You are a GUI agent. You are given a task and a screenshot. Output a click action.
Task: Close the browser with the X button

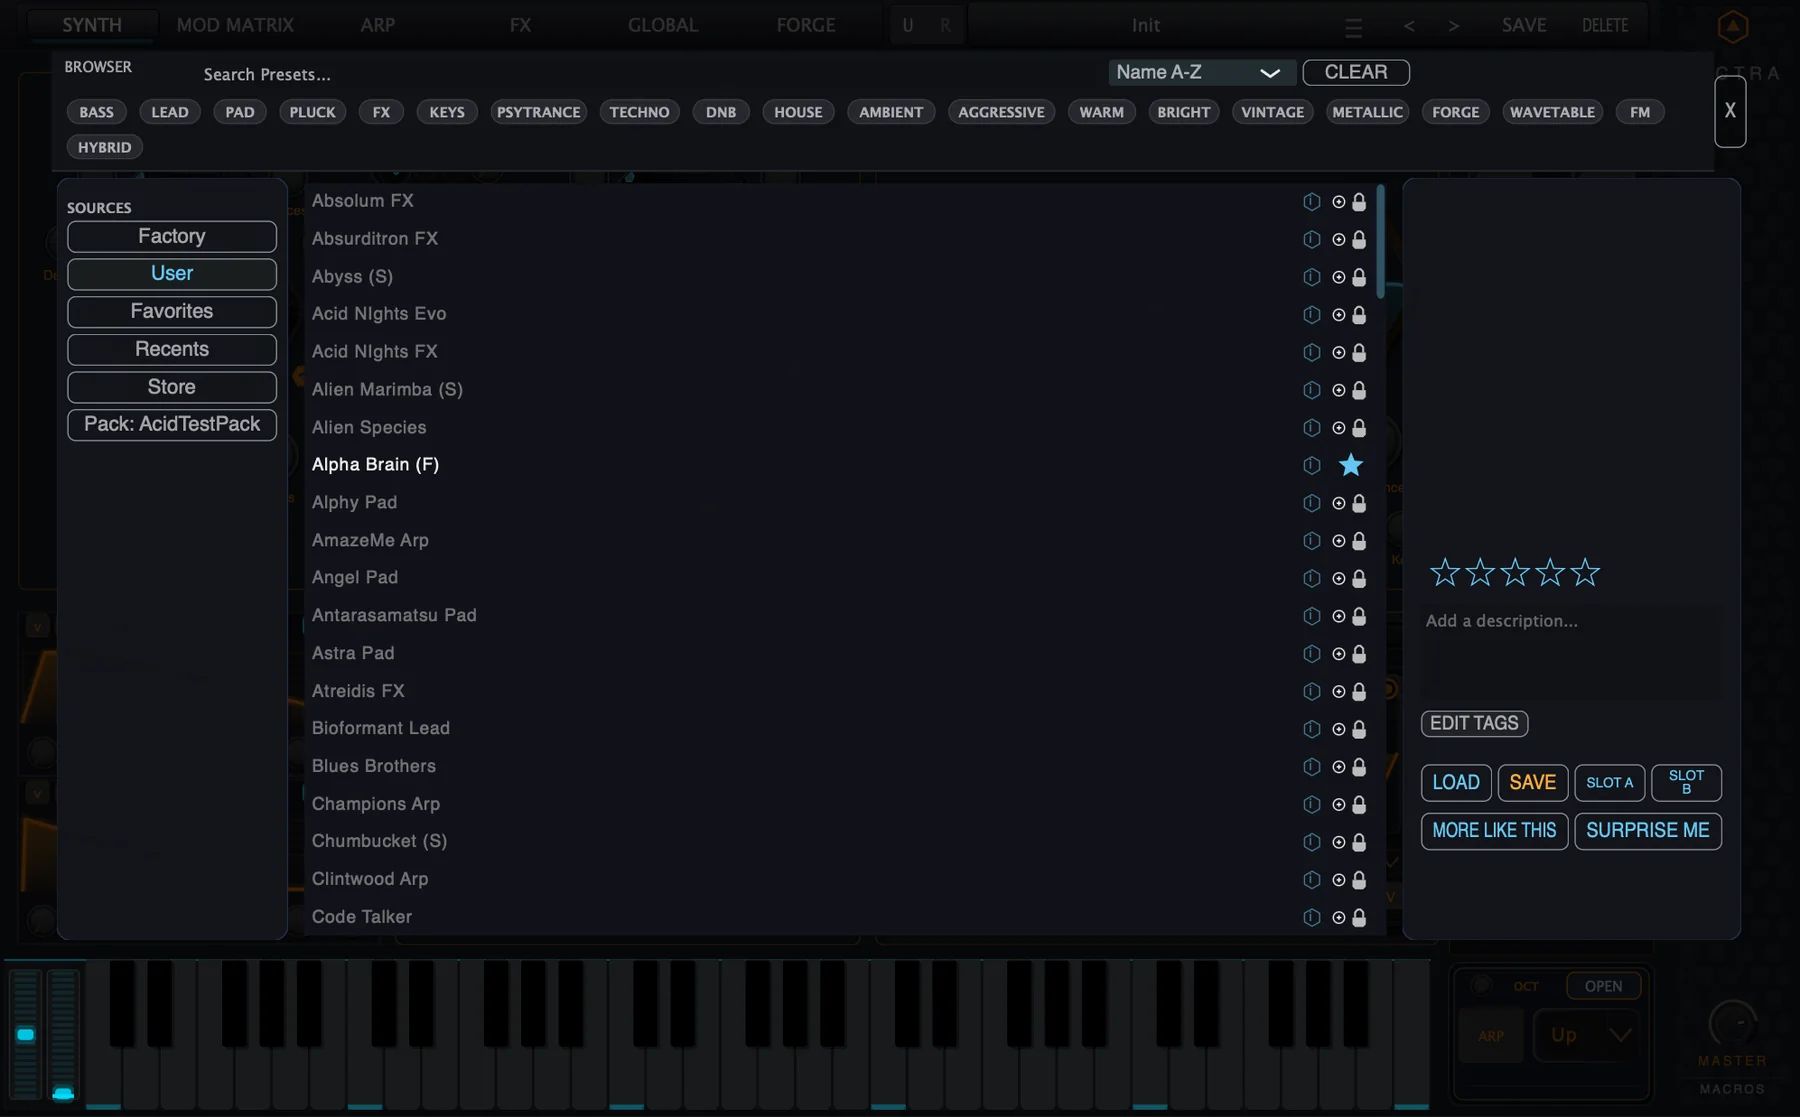[1730, 111]
